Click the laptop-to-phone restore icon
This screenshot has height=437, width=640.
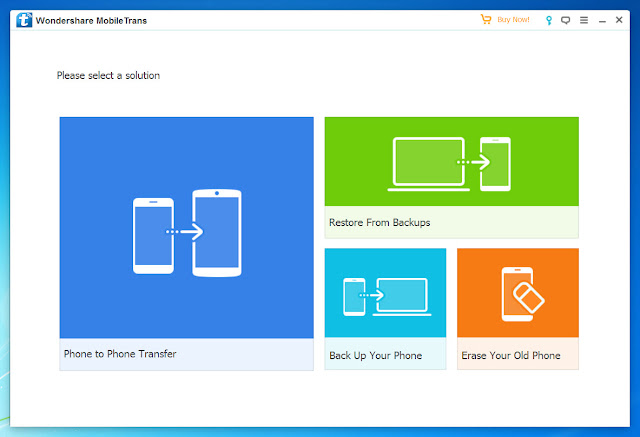[x=449, y=164]
